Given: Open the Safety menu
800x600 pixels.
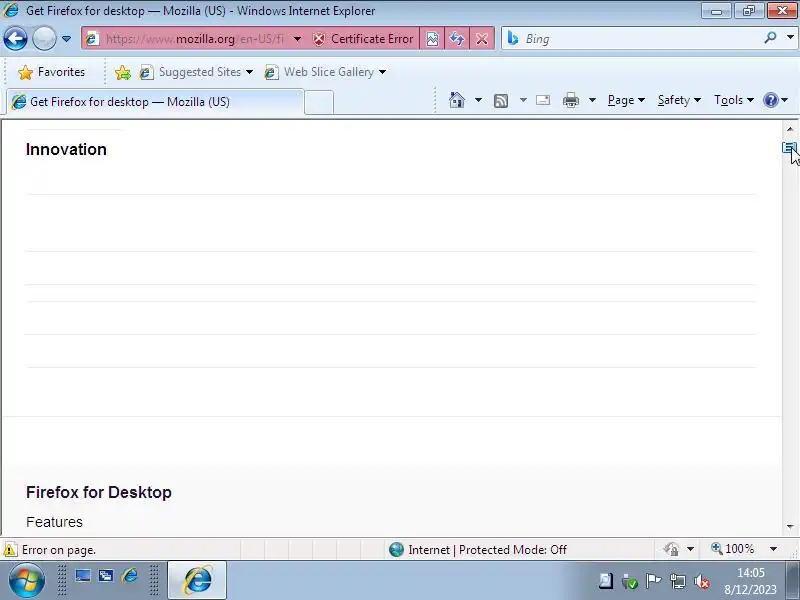Looking at the screenshot, I should coord(679,100).
